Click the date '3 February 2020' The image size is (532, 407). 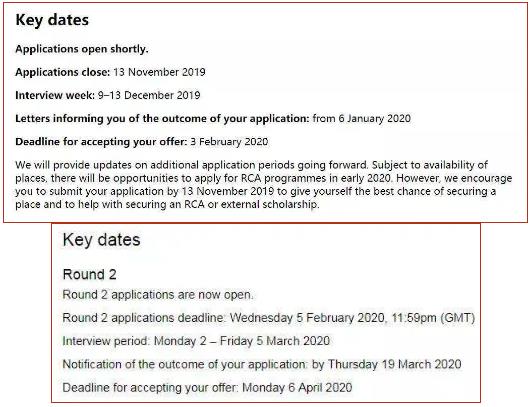(x=229, y=142)
